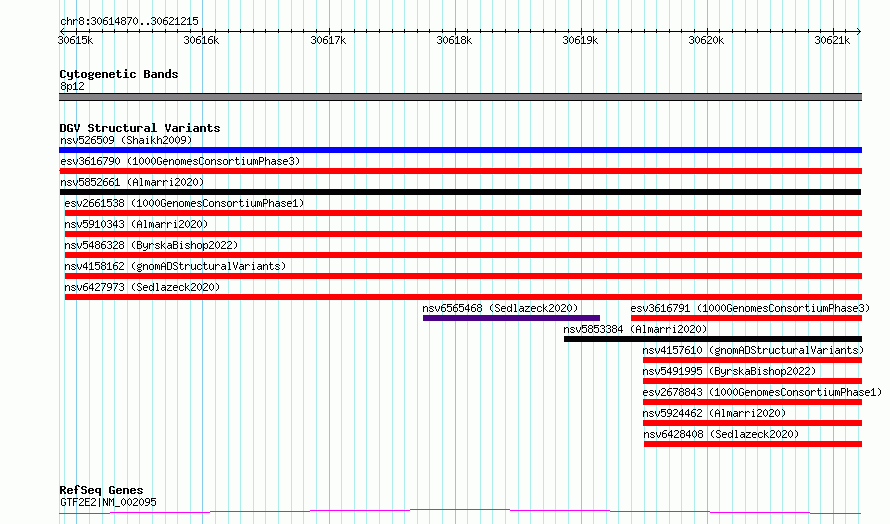This screenshot has height=524, width=890.
Task: Click the purple nsv6565468 variant bar
Action: (x=511, y=318)
